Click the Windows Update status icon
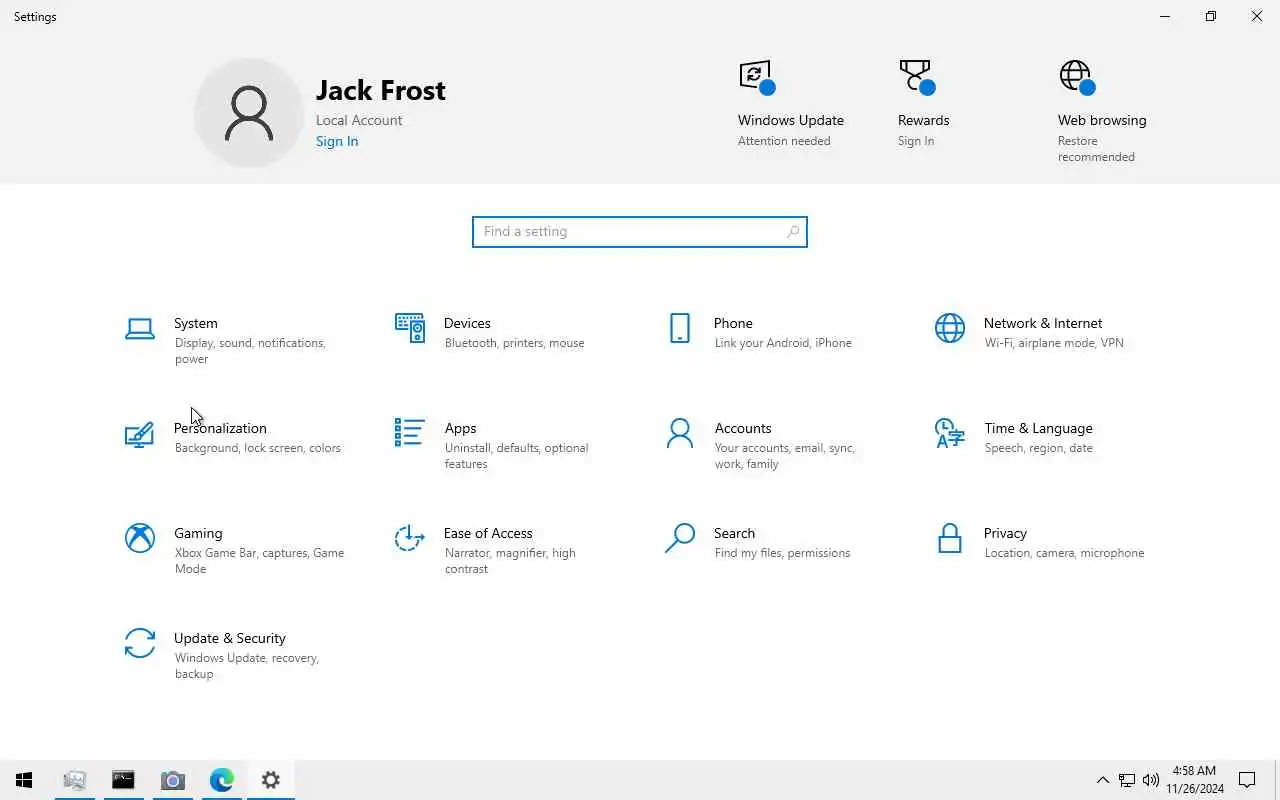 pos(757,77)
